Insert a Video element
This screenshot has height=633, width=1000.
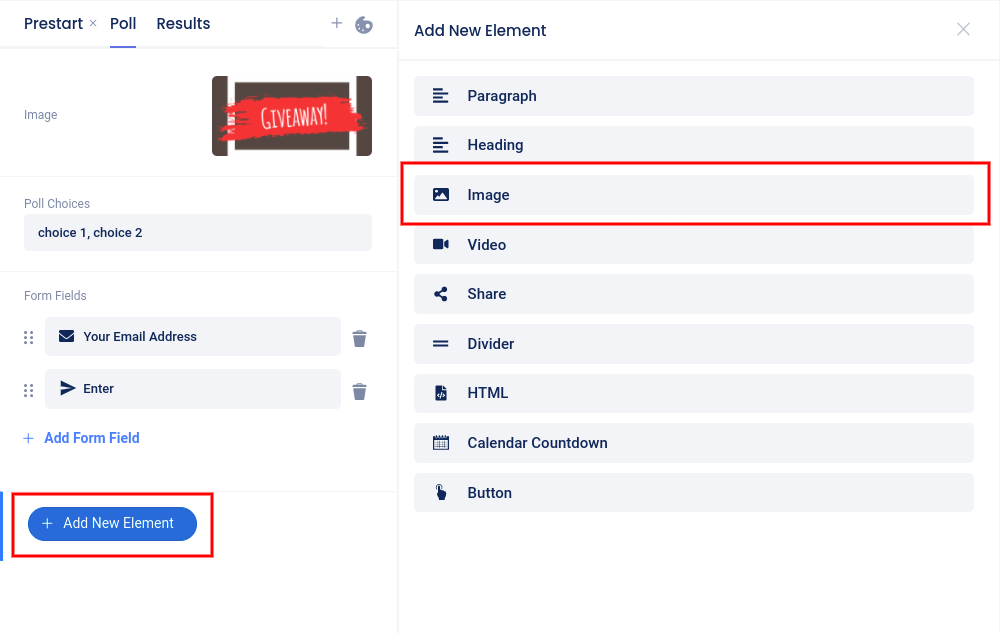693,245
